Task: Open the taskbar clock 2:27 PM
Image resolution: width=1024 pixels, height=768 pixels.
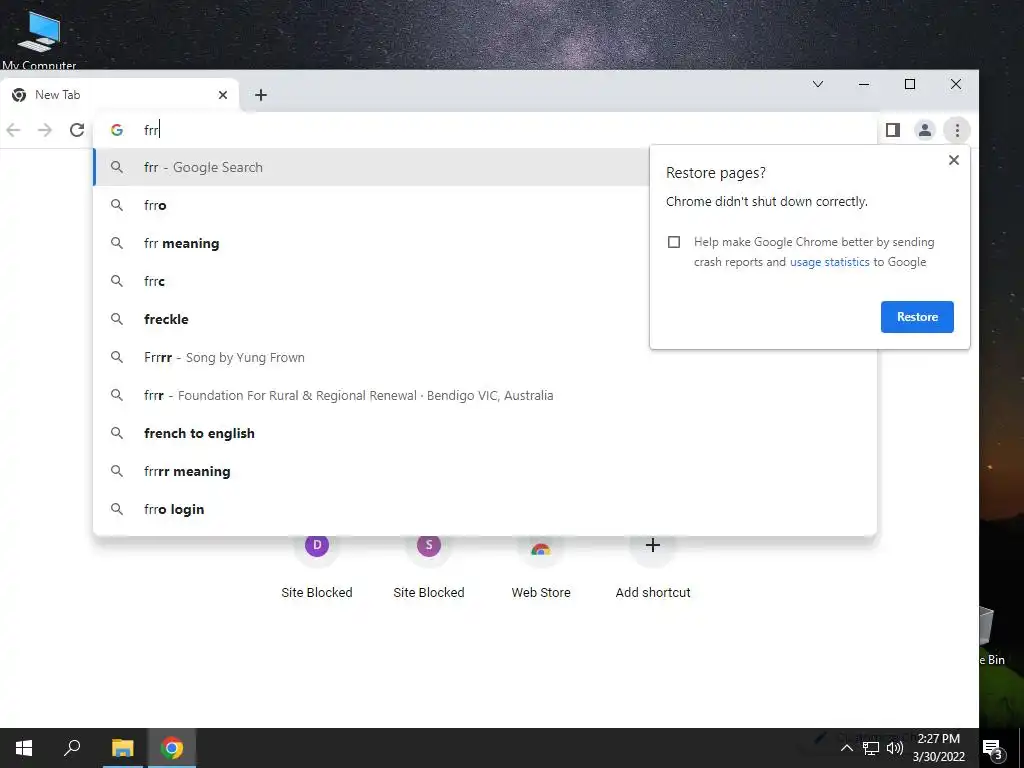Action: (938, 748)
